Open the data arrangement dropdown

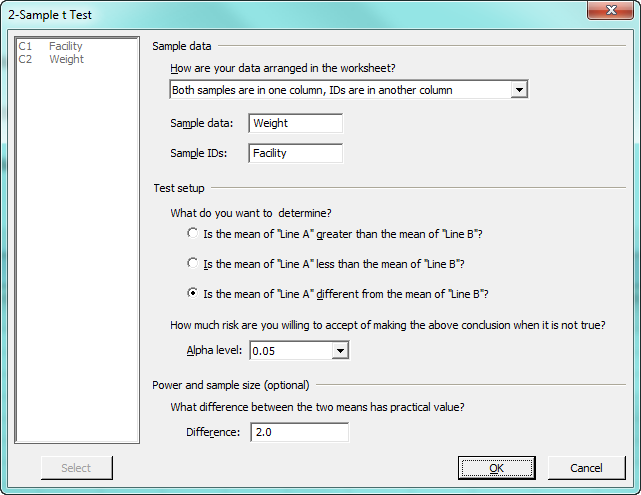click(x=518, y=90)
